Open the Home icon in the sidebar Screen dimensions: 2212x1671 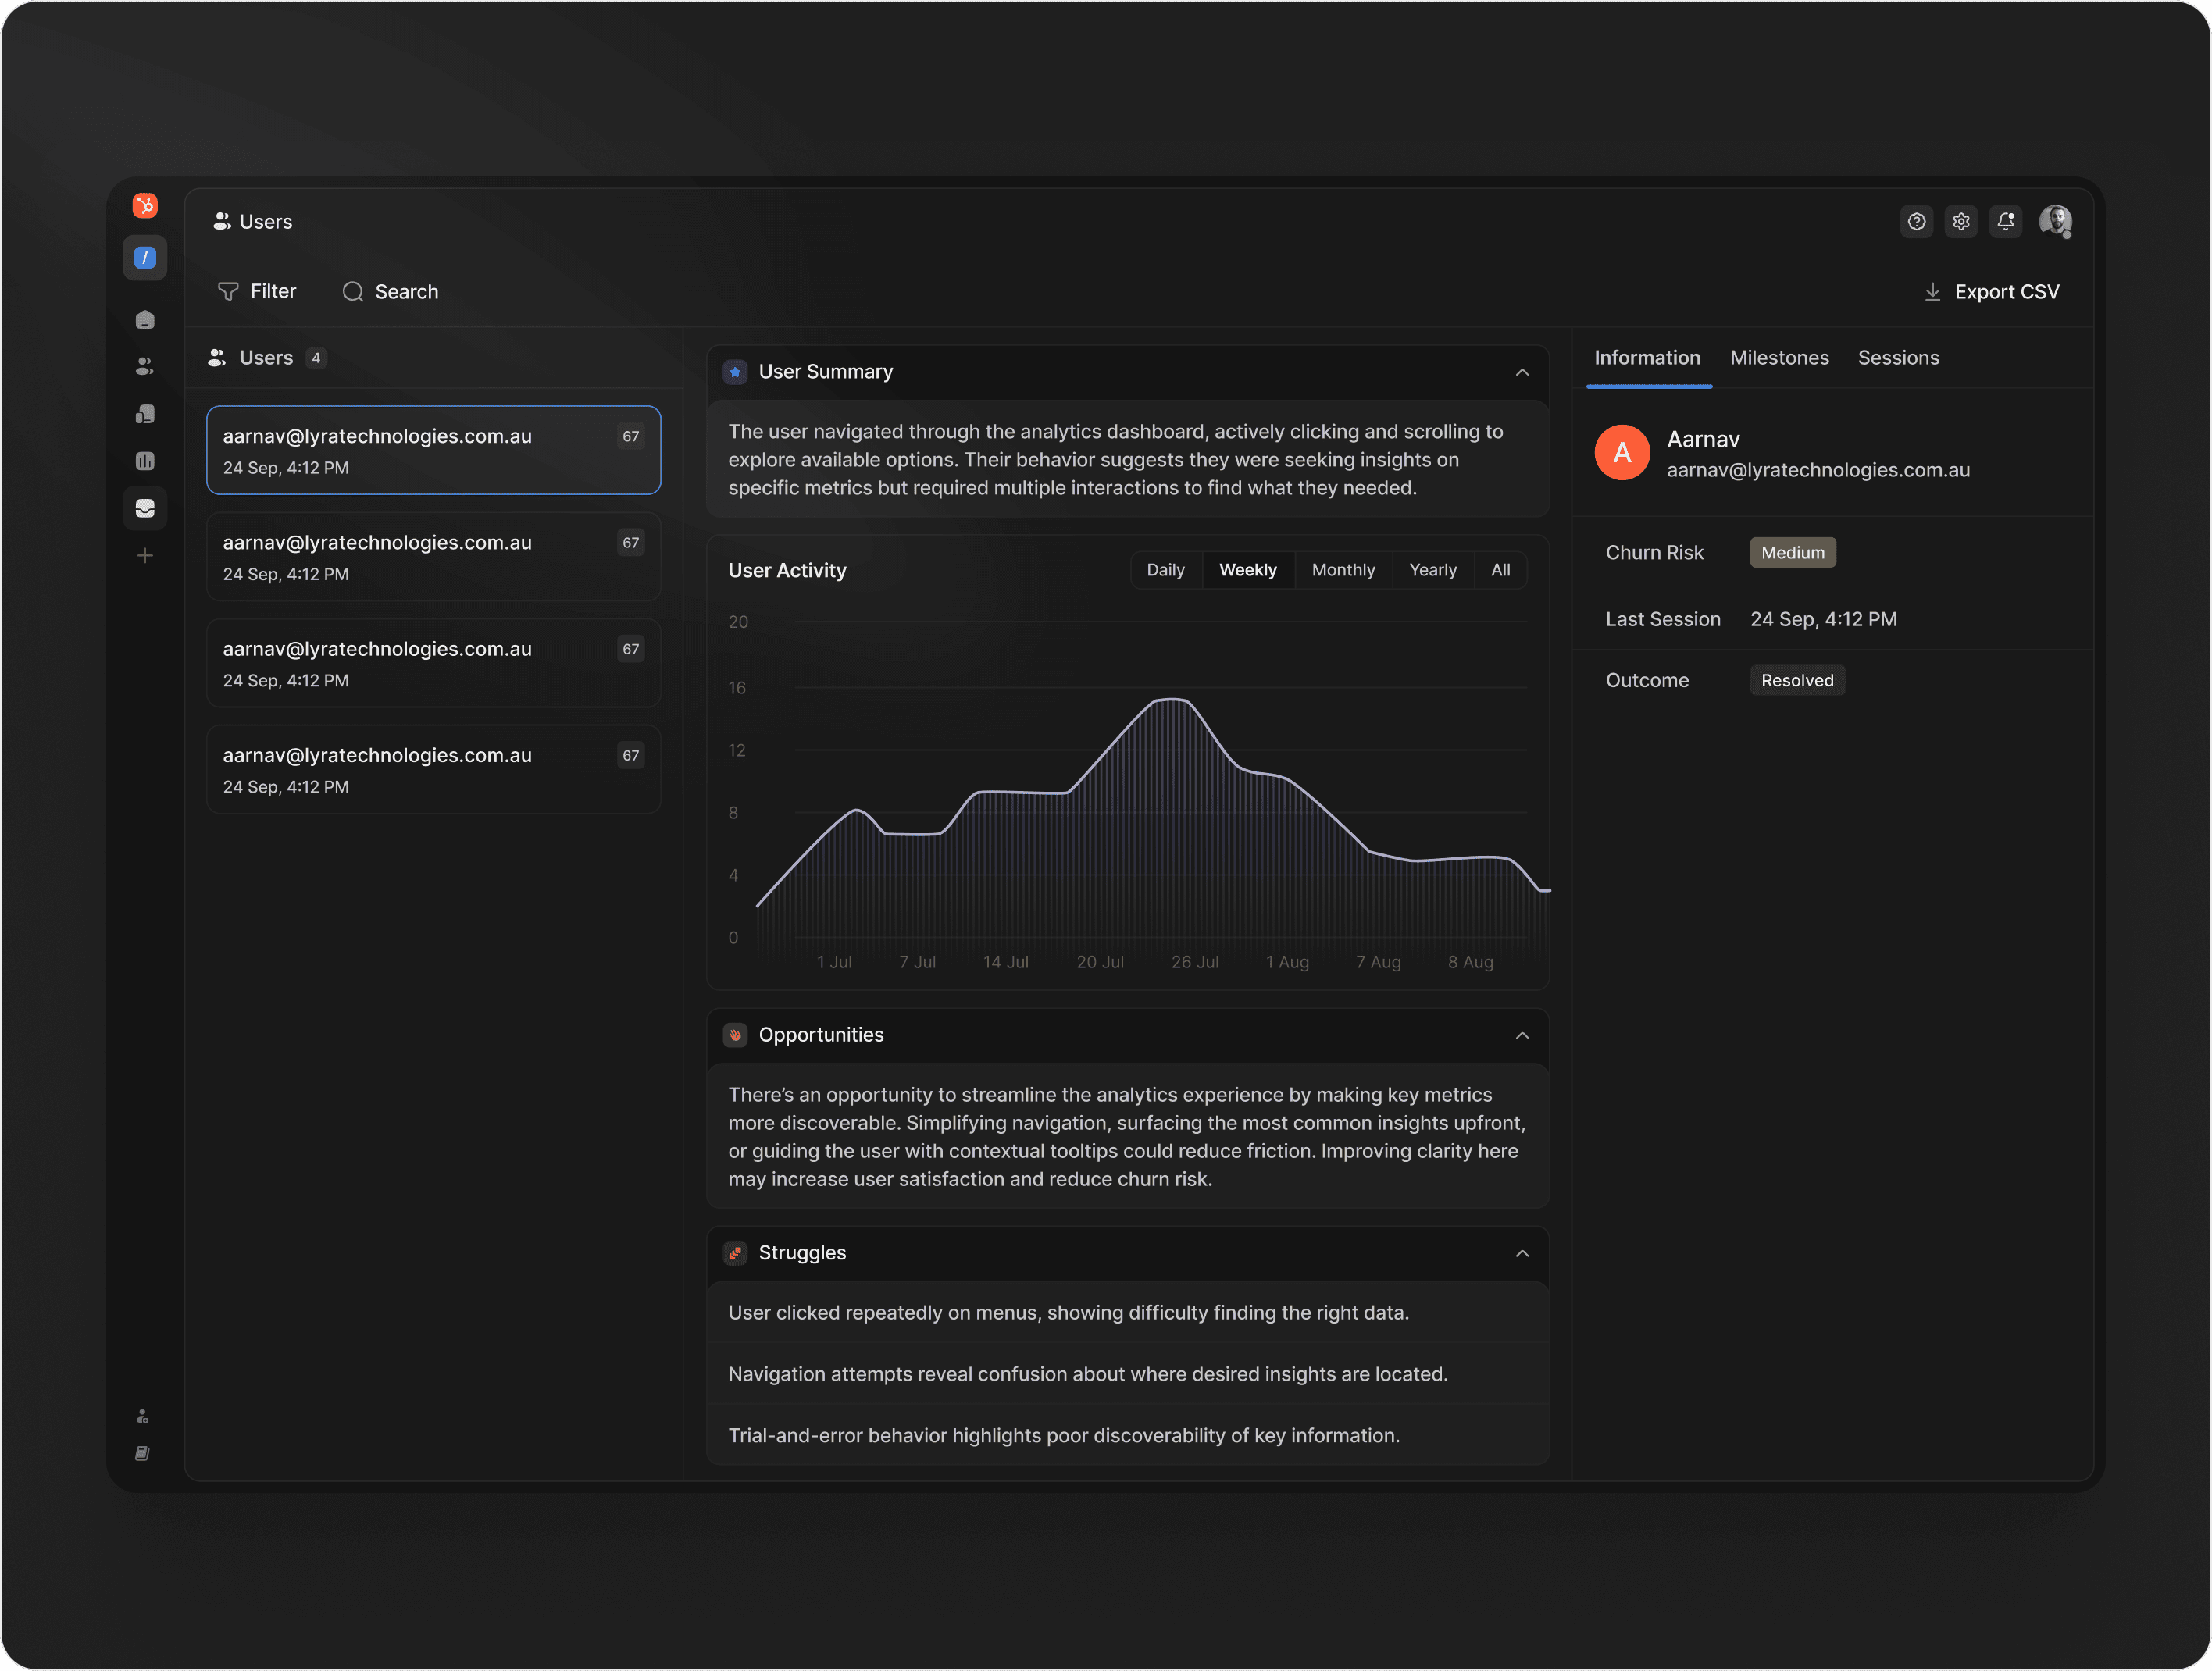pos(145,320)
